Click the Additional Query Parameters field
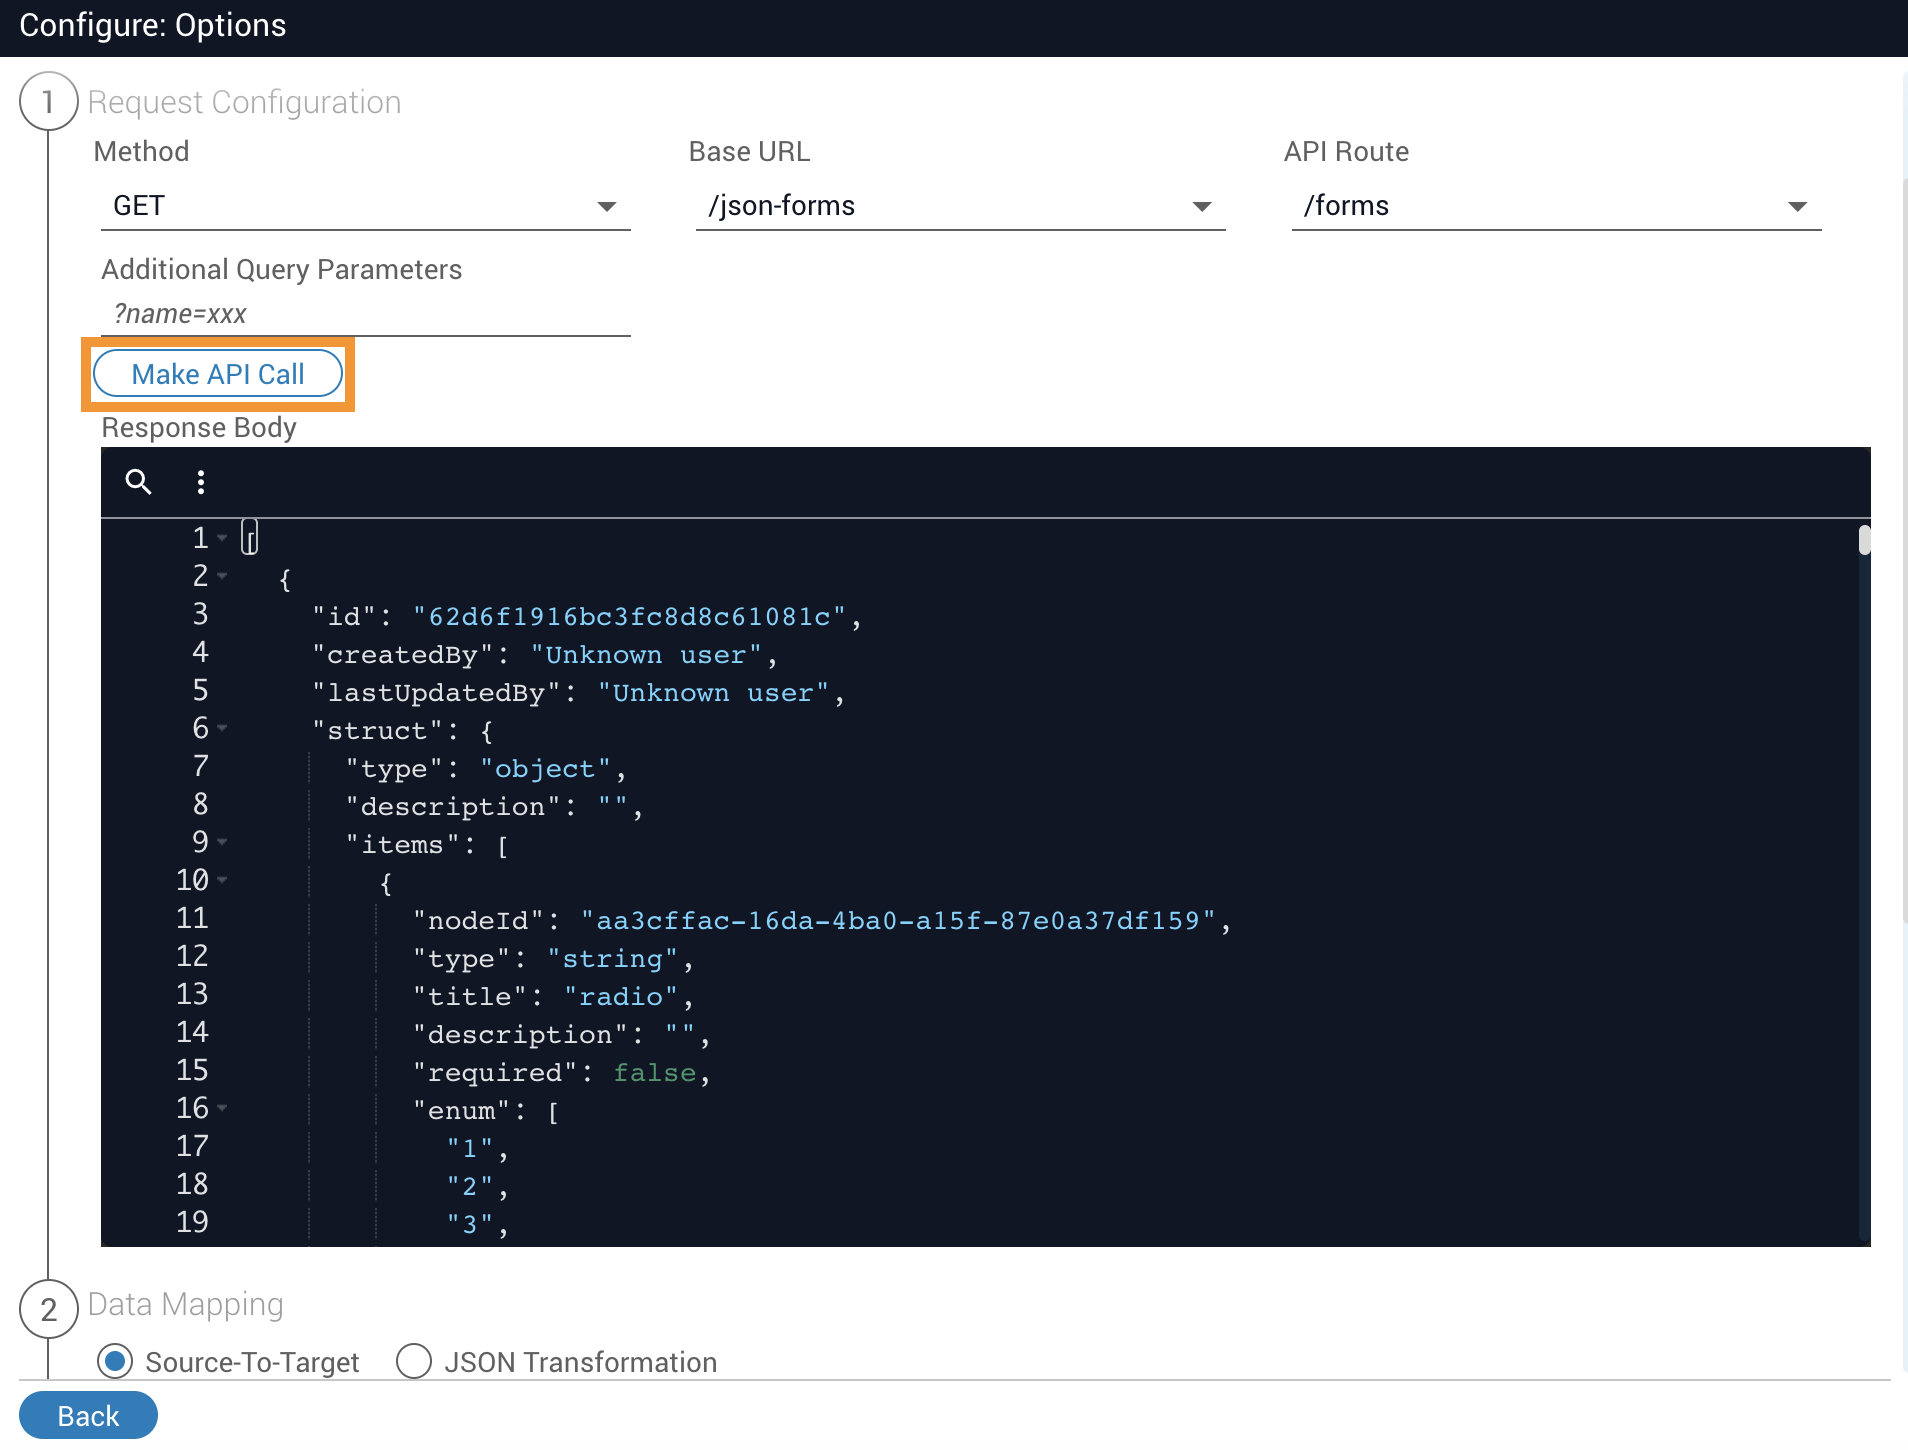1908x1450 pixels. tap(365, 314)
